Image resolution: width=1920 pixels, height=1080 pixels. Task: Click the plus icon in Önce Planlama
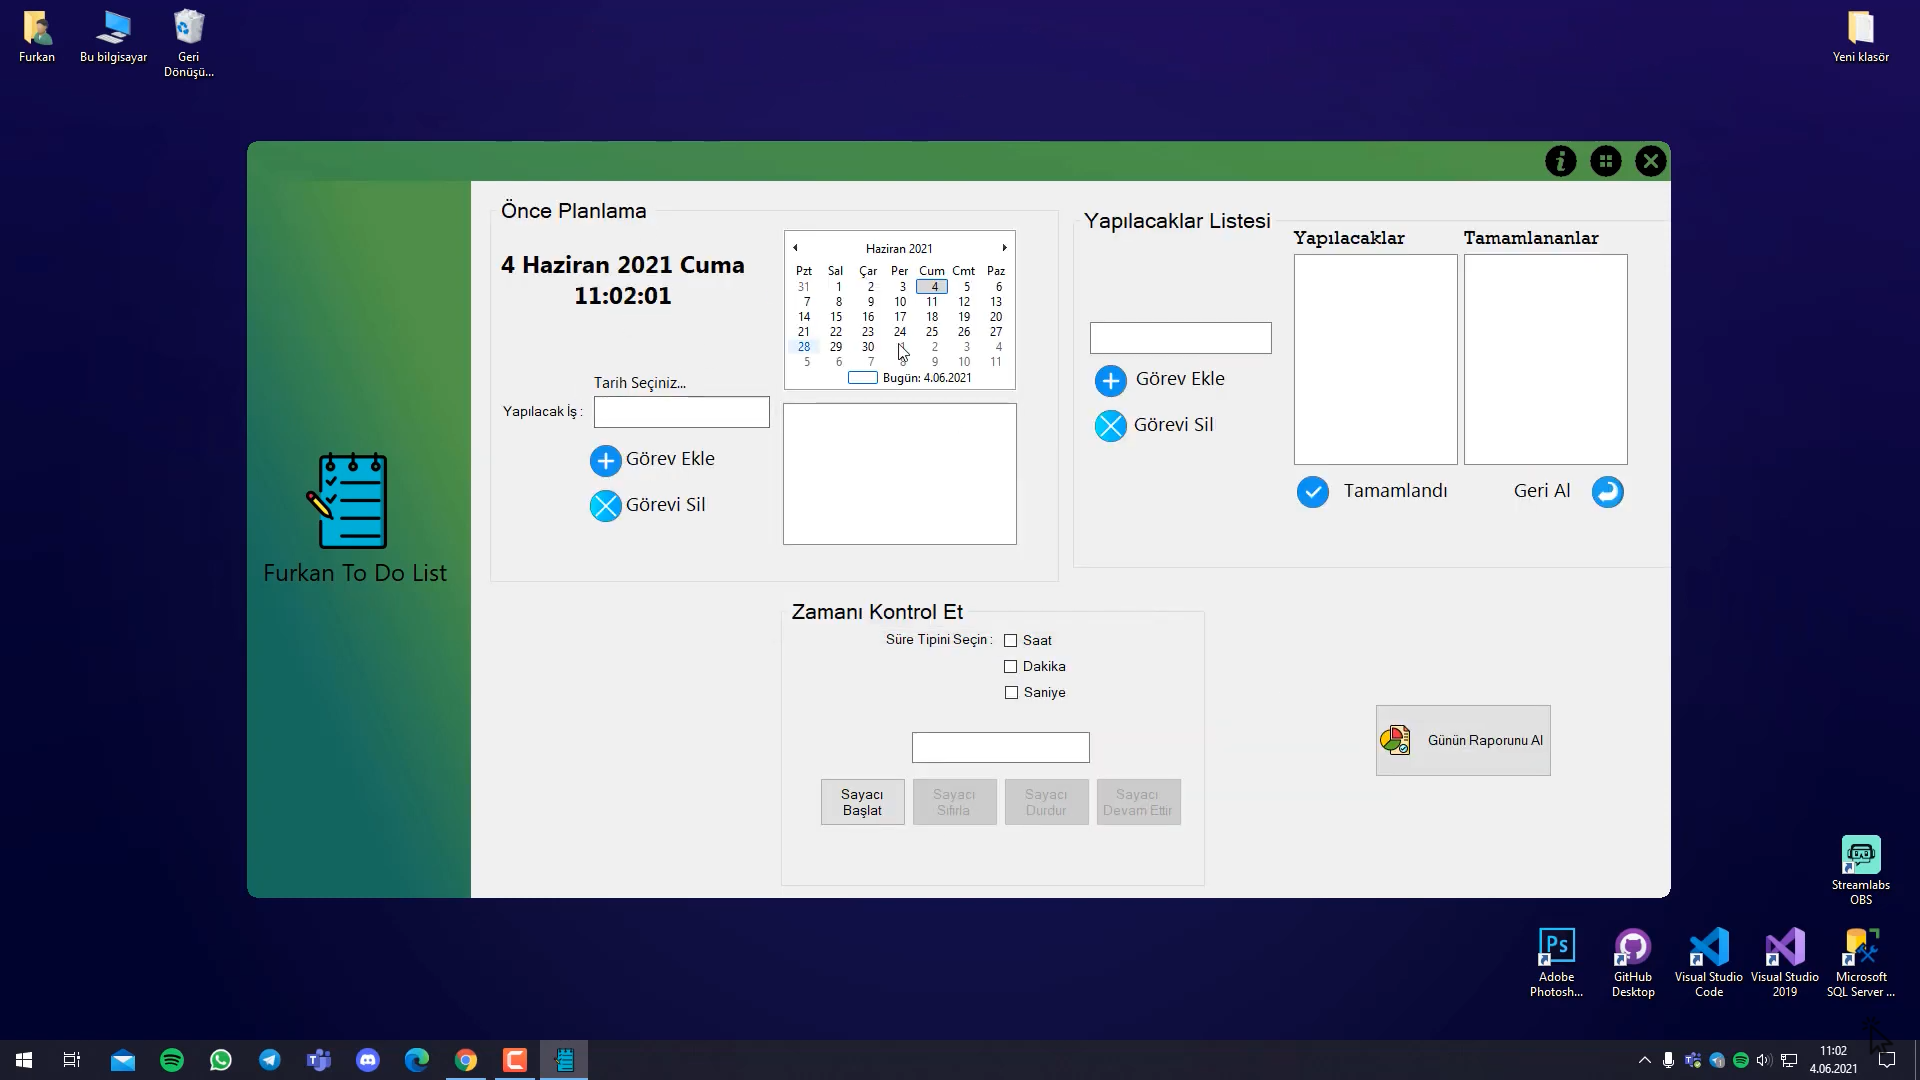click(x=605, y=461)
